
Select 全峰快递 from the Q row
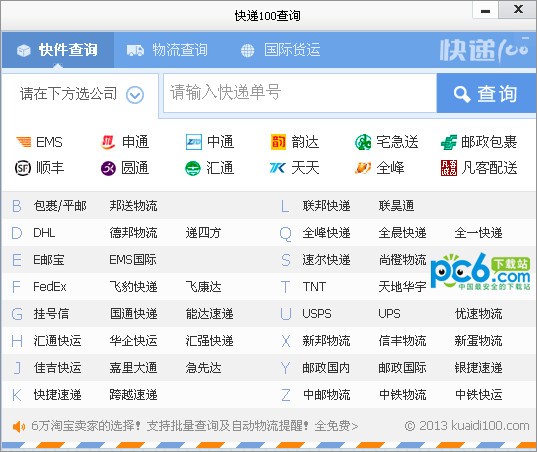[x=326, y=233]
